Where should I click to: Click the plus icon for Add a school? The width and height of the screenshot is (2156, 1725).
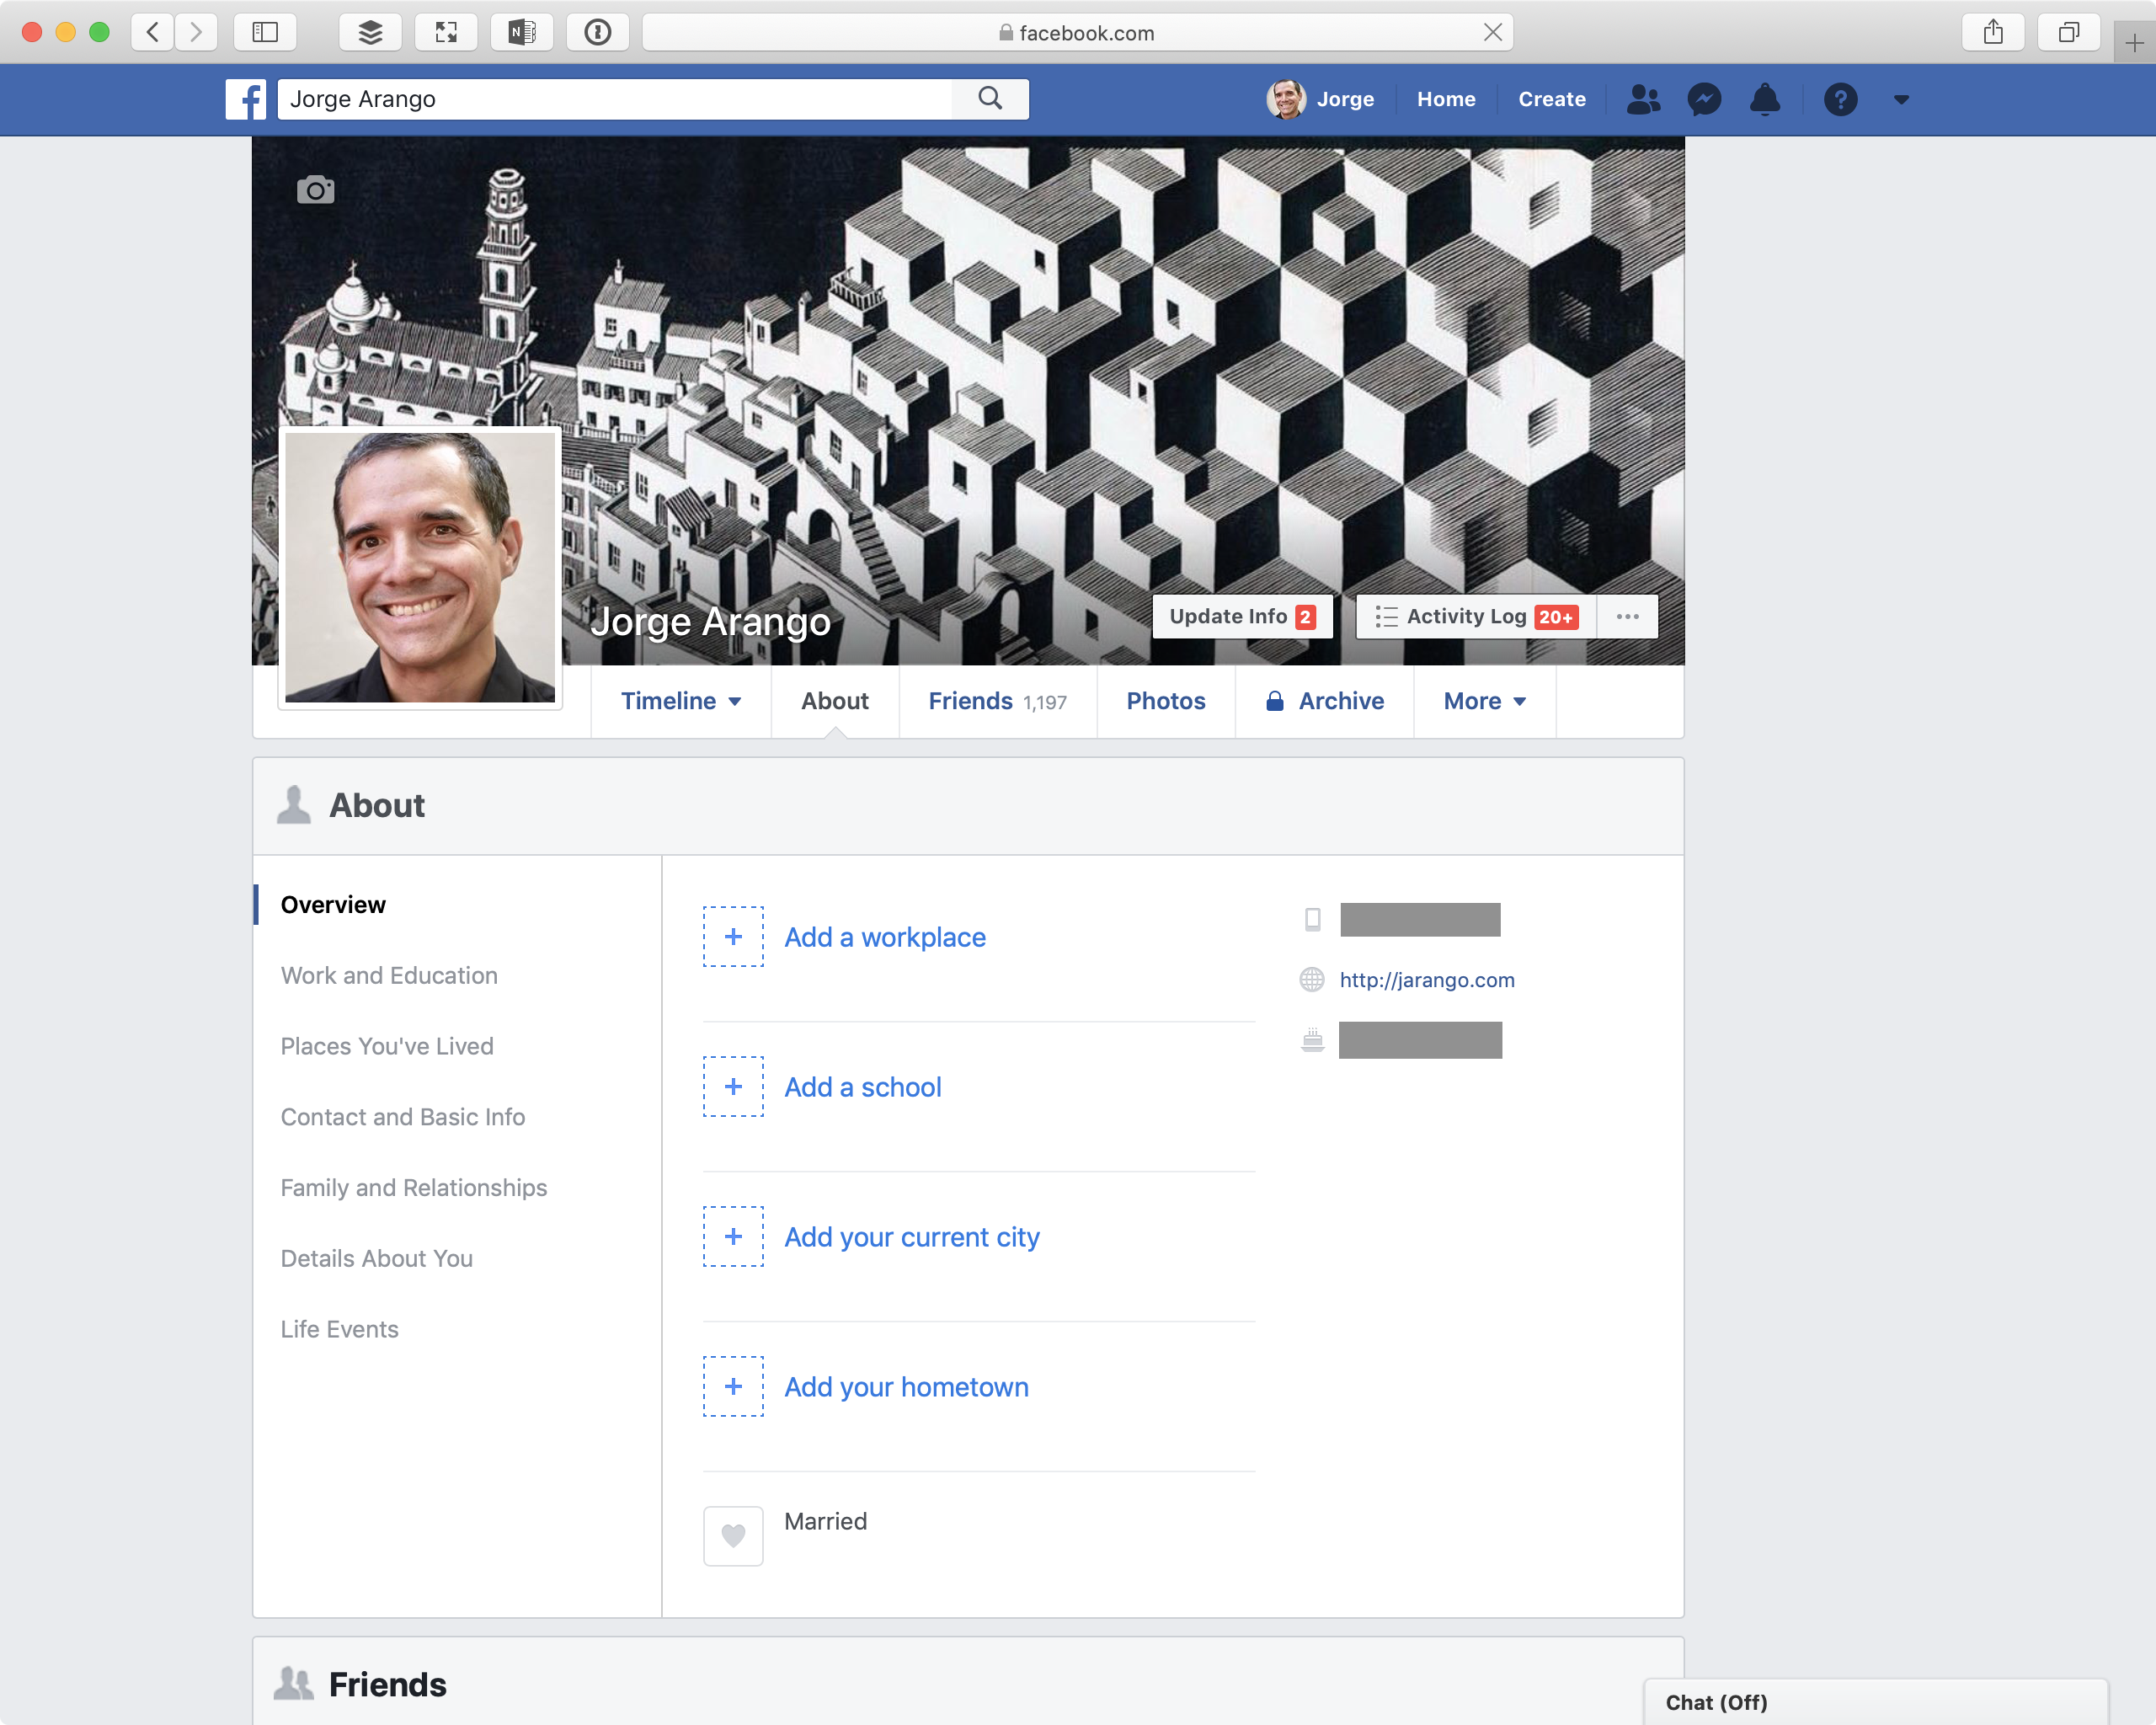733,1086
